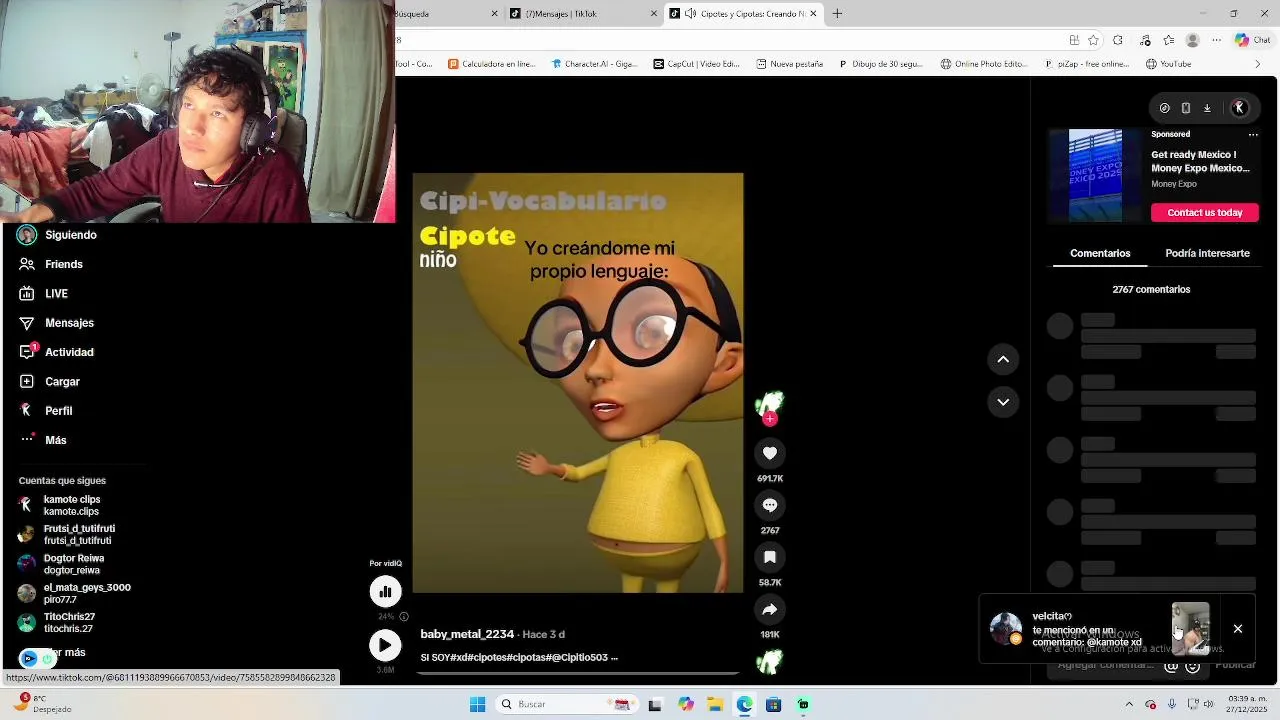The height and width of the screenshot is (720, 1280).
Task: Expand Ver más followed accounts
Action: click(70, 652)
